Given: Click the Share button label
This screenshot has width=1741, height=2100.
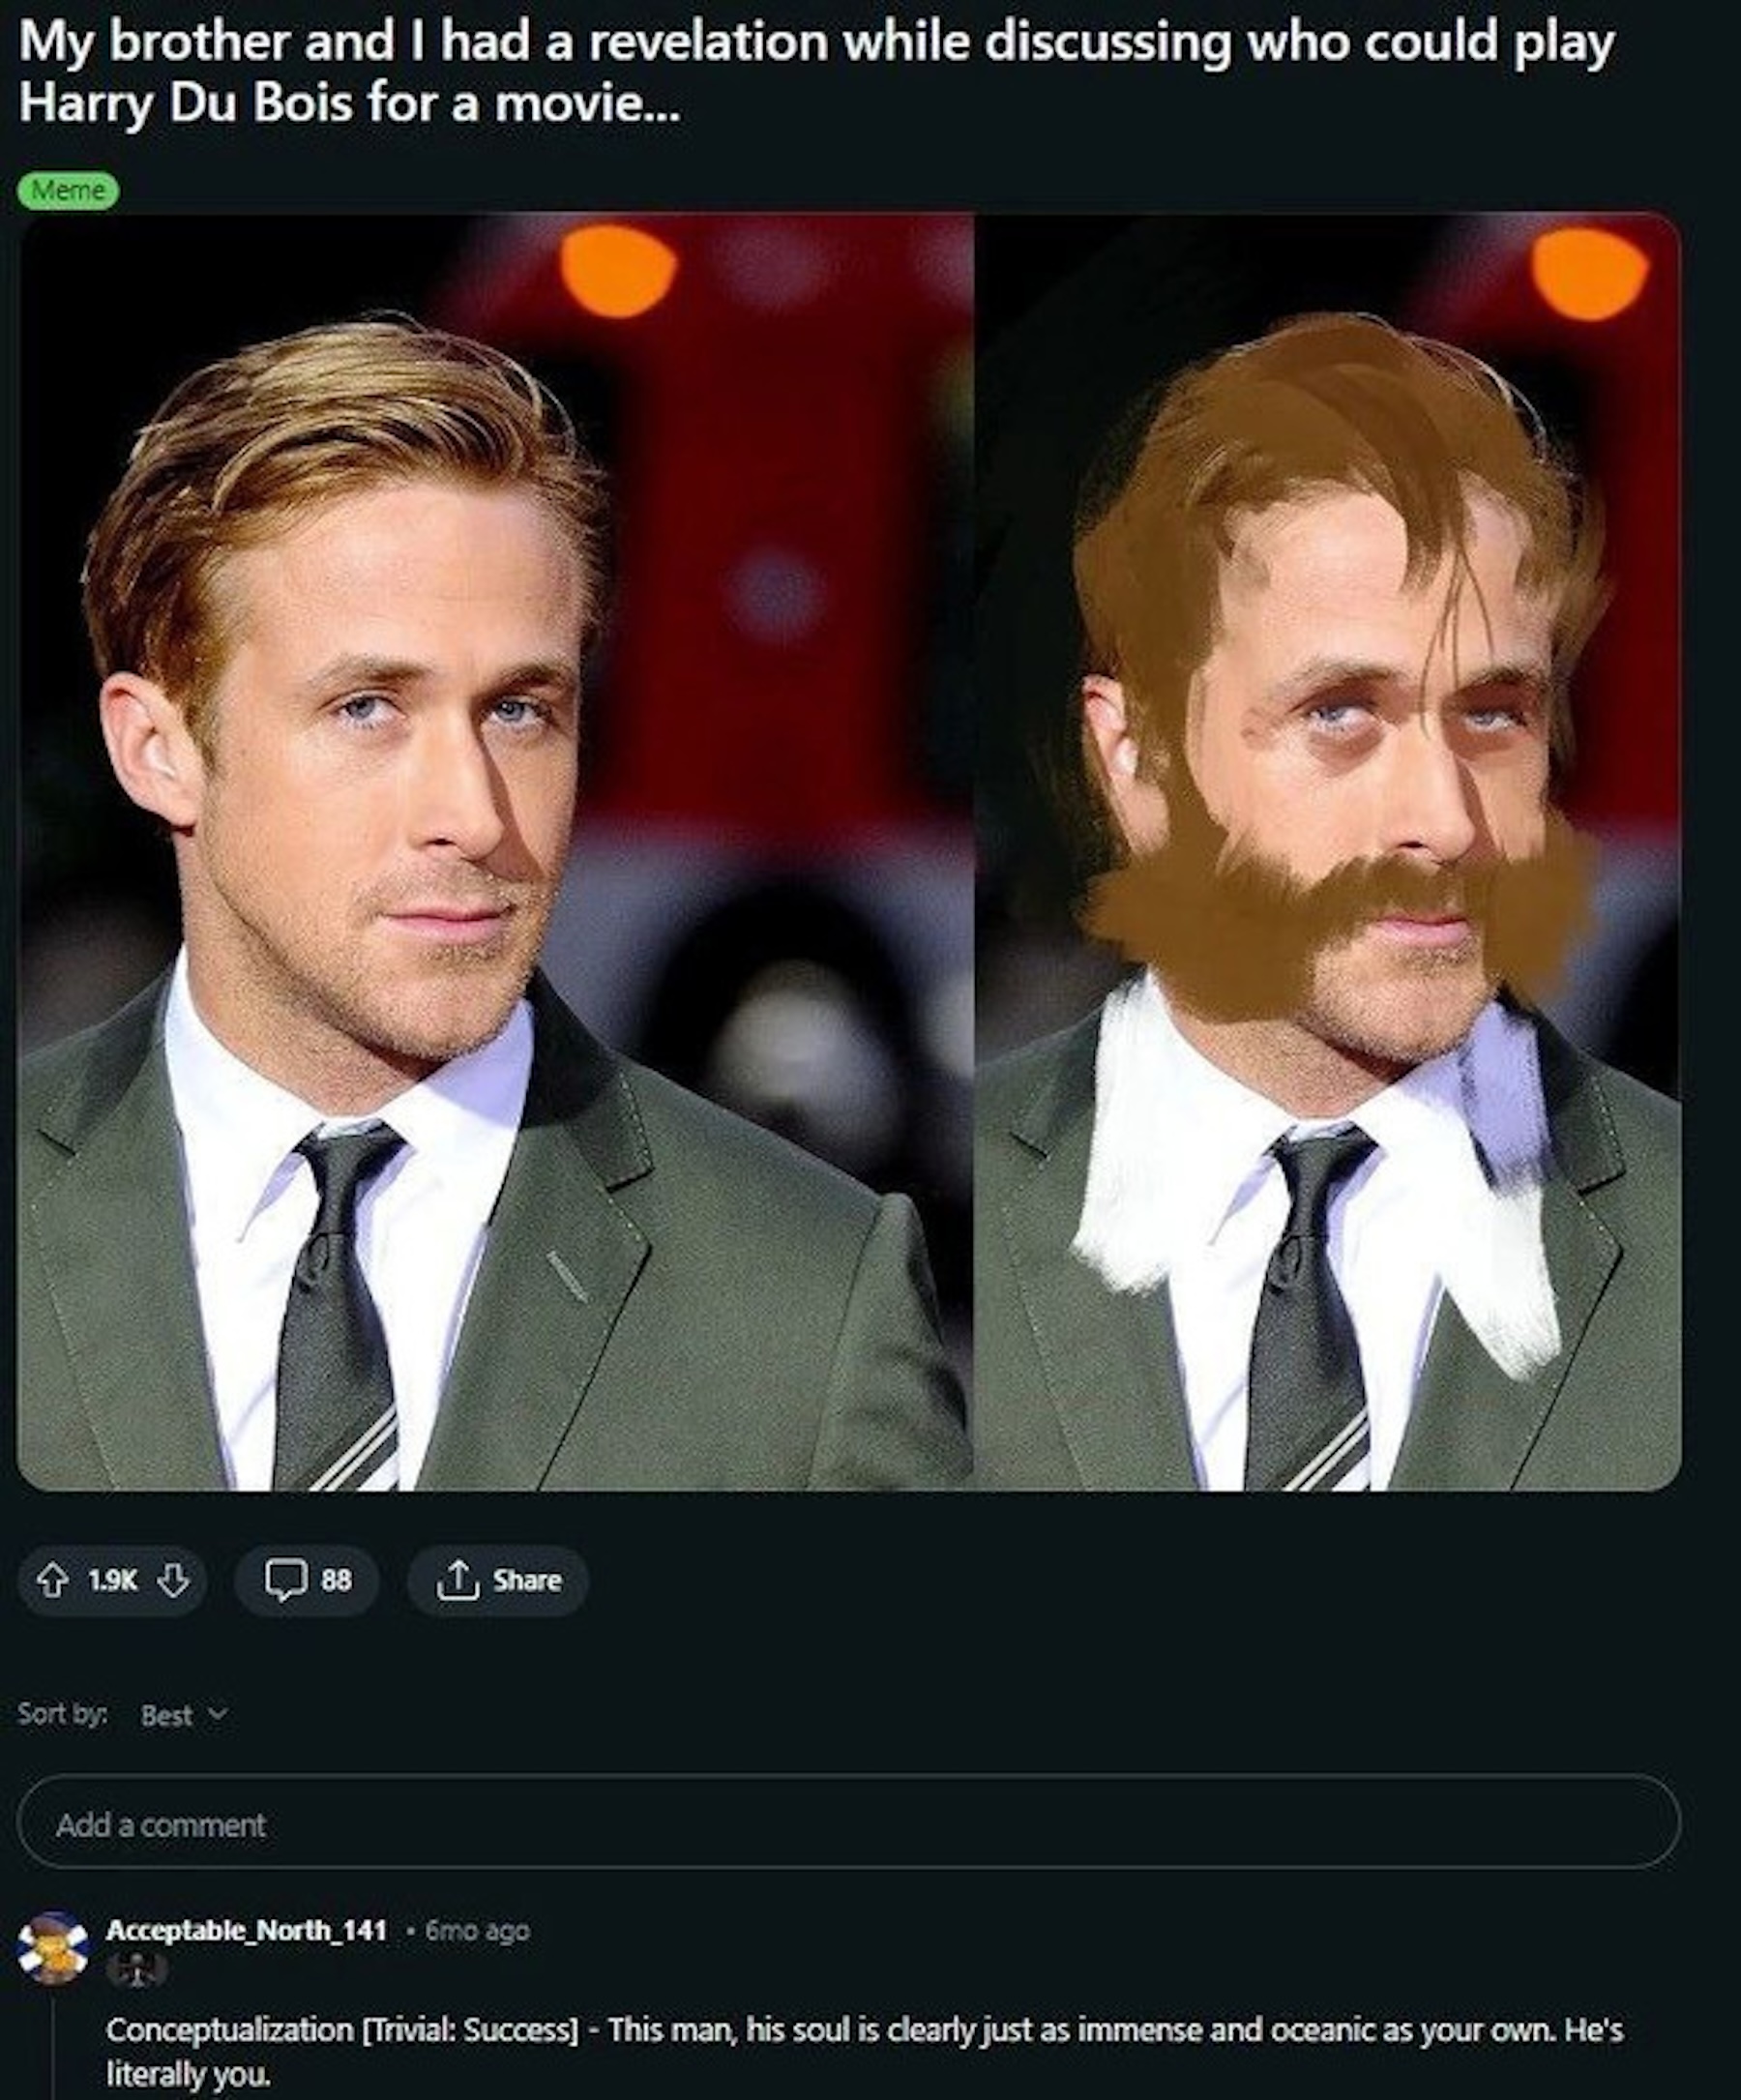Looking at the screenshot, I should click(x=526, y=1580).
